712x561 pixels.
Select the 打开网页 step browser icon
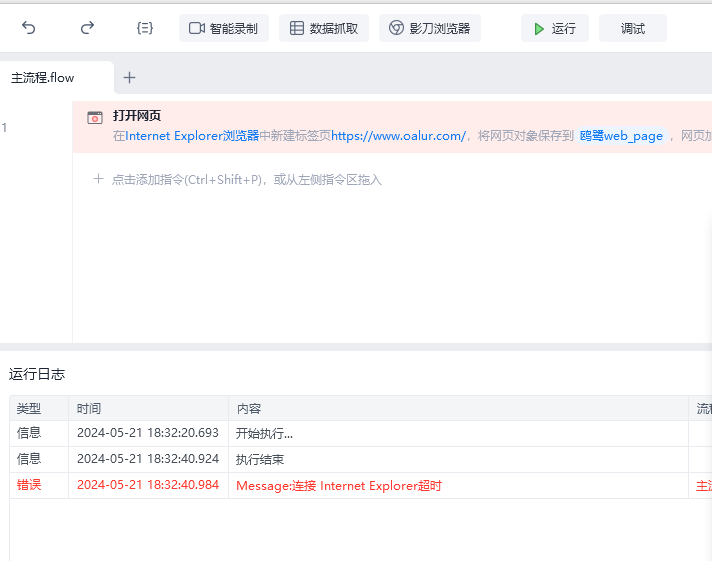click(x=95, y=117)
